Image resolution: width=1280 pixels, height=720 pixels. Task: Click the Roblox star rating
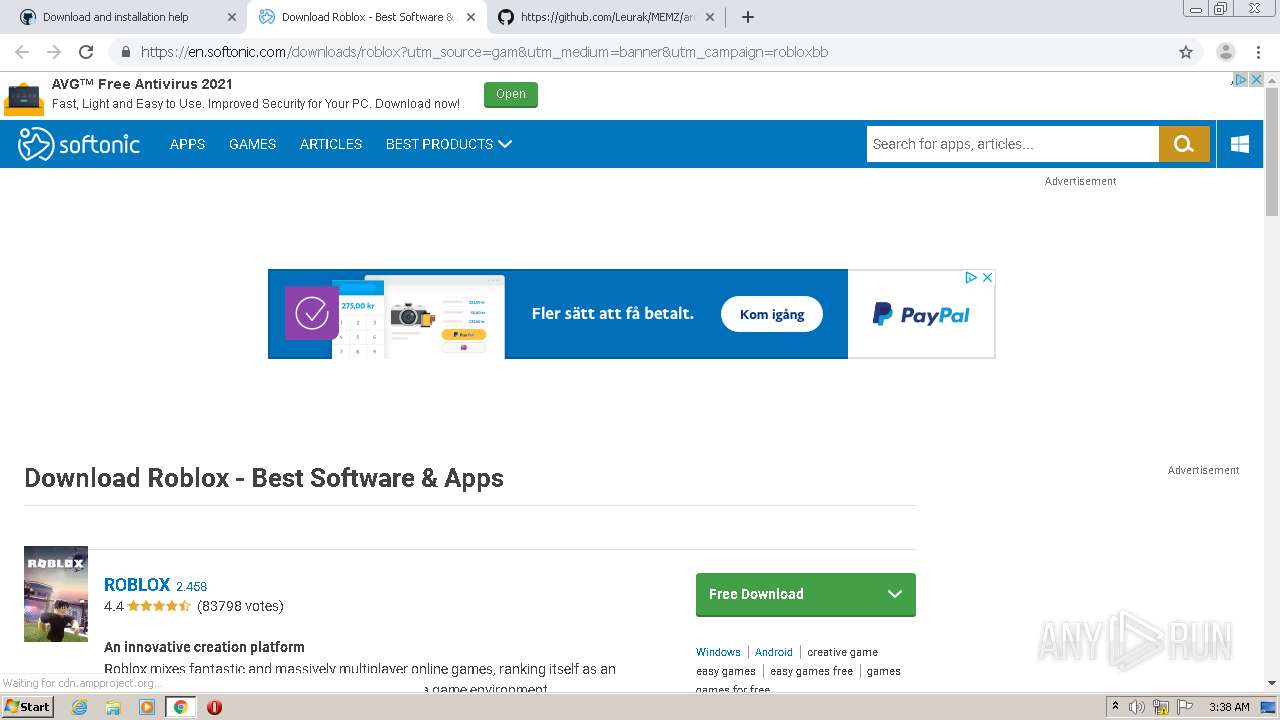[159, 606]
